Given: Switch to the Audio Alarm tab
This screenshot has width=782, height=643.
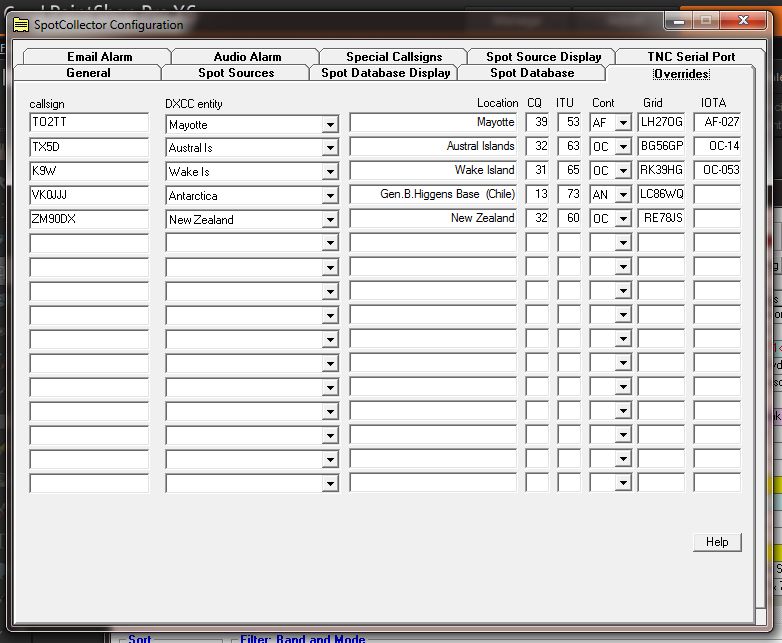Looking at the screenshot, I should pos(246,56).
